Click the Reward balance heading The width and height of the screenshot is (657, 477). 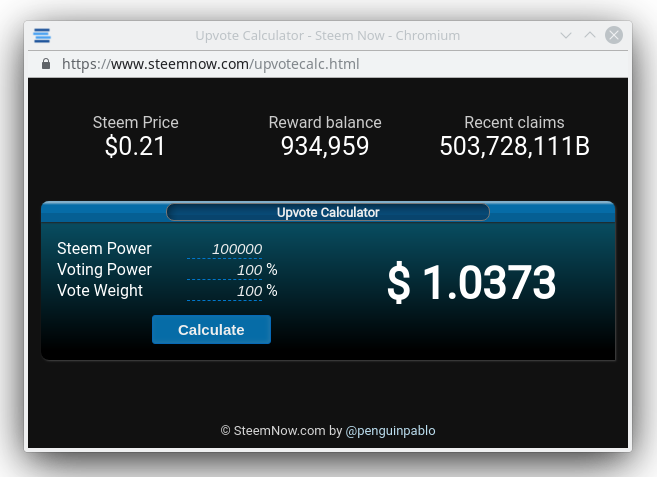coord(325,122)
